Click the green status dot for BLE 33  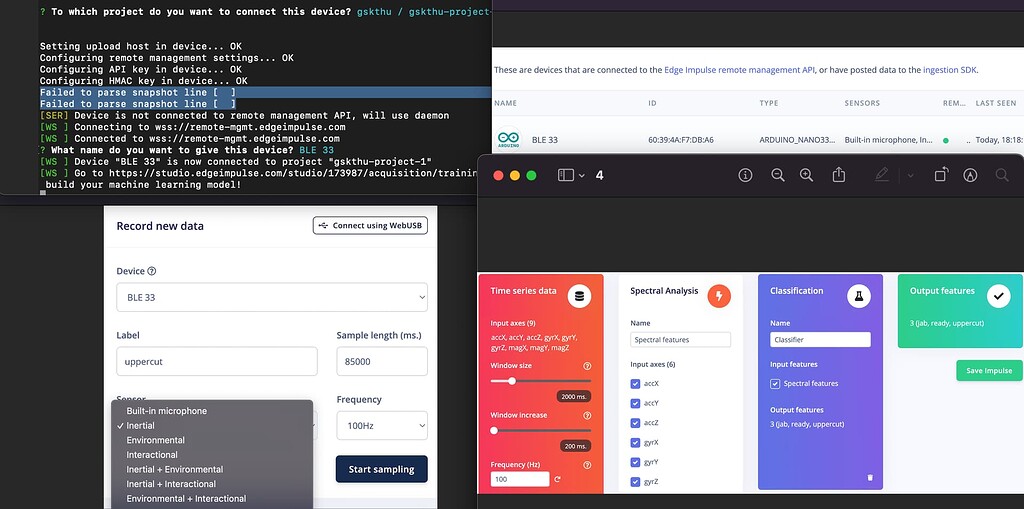pyautogui.click(x=946, y=140)
